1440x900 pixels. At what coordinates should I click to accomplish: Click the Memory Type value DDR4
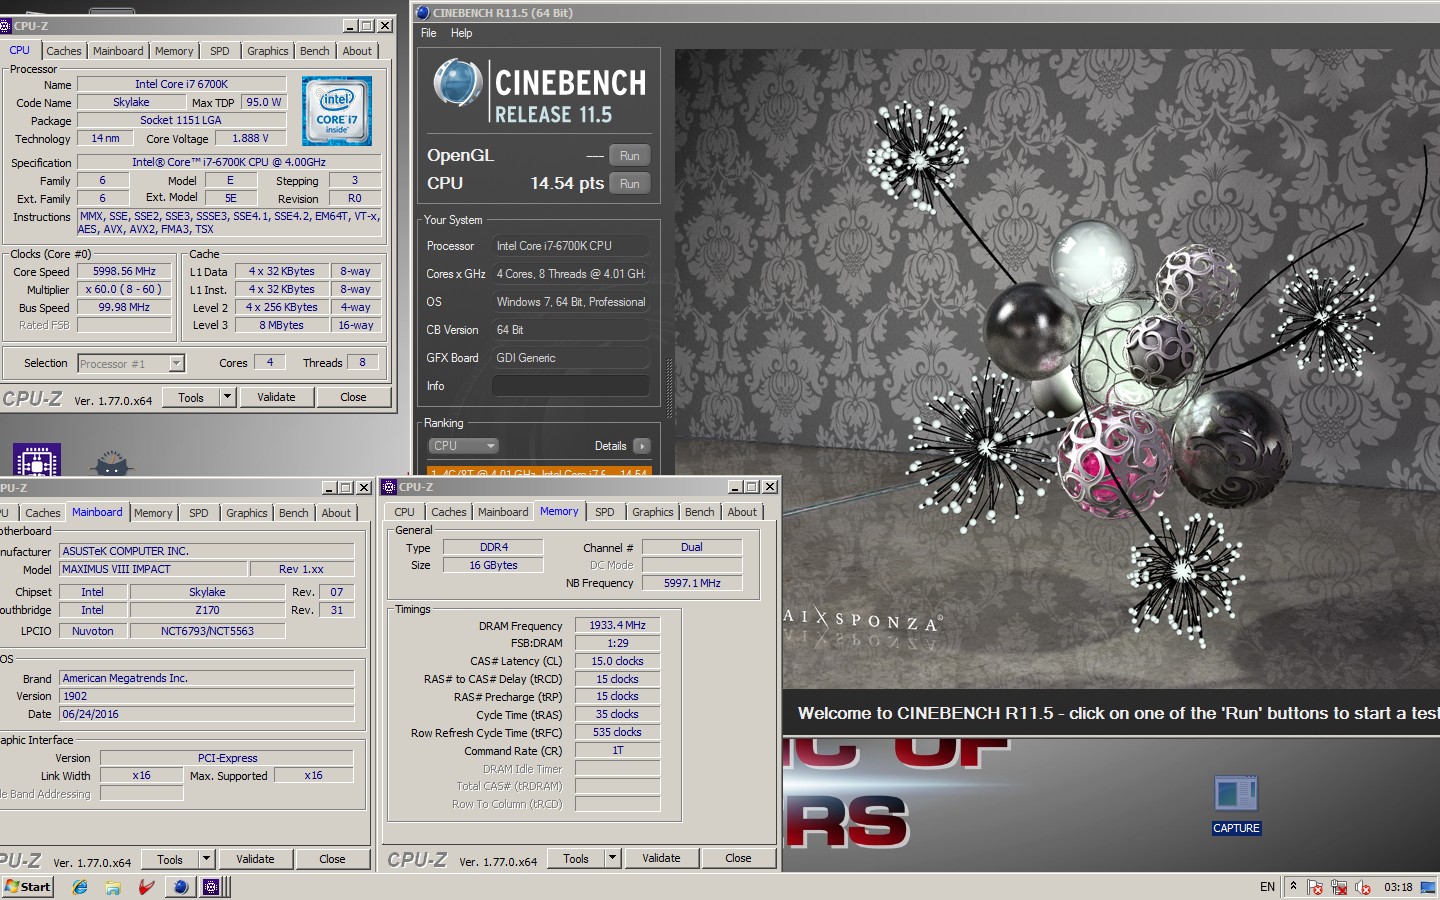click(x=493, y=548)
